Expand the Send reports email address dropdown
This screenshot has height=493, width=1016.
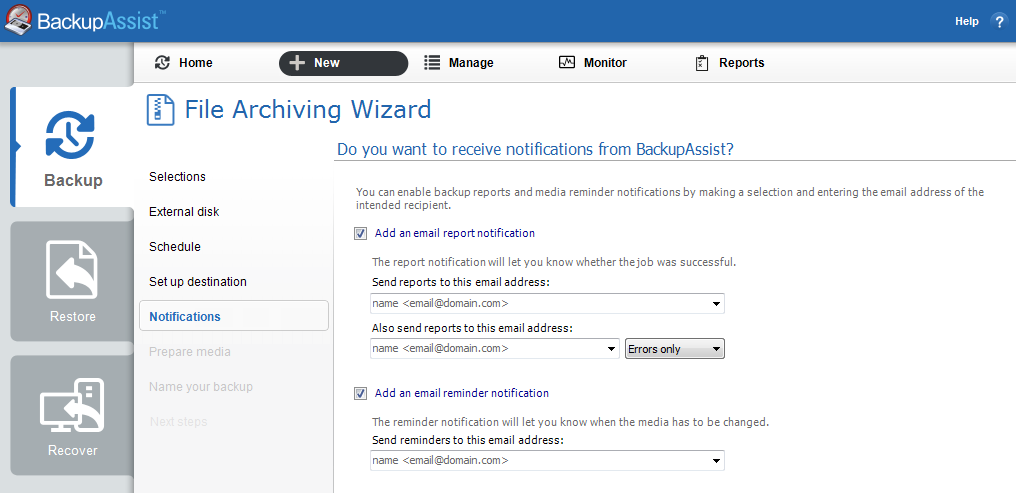tap(717, 304)
